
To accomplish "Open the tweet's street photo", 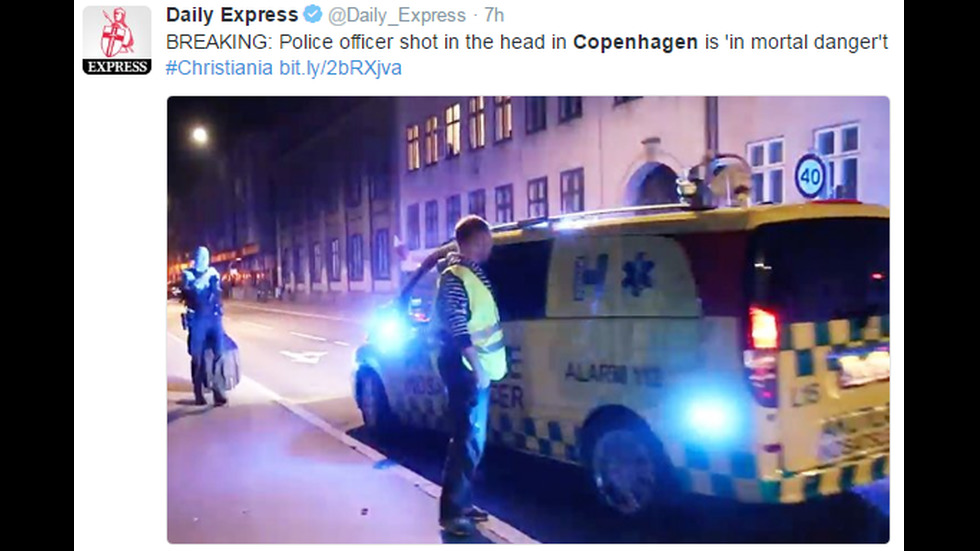I will (x=528, y=320).
